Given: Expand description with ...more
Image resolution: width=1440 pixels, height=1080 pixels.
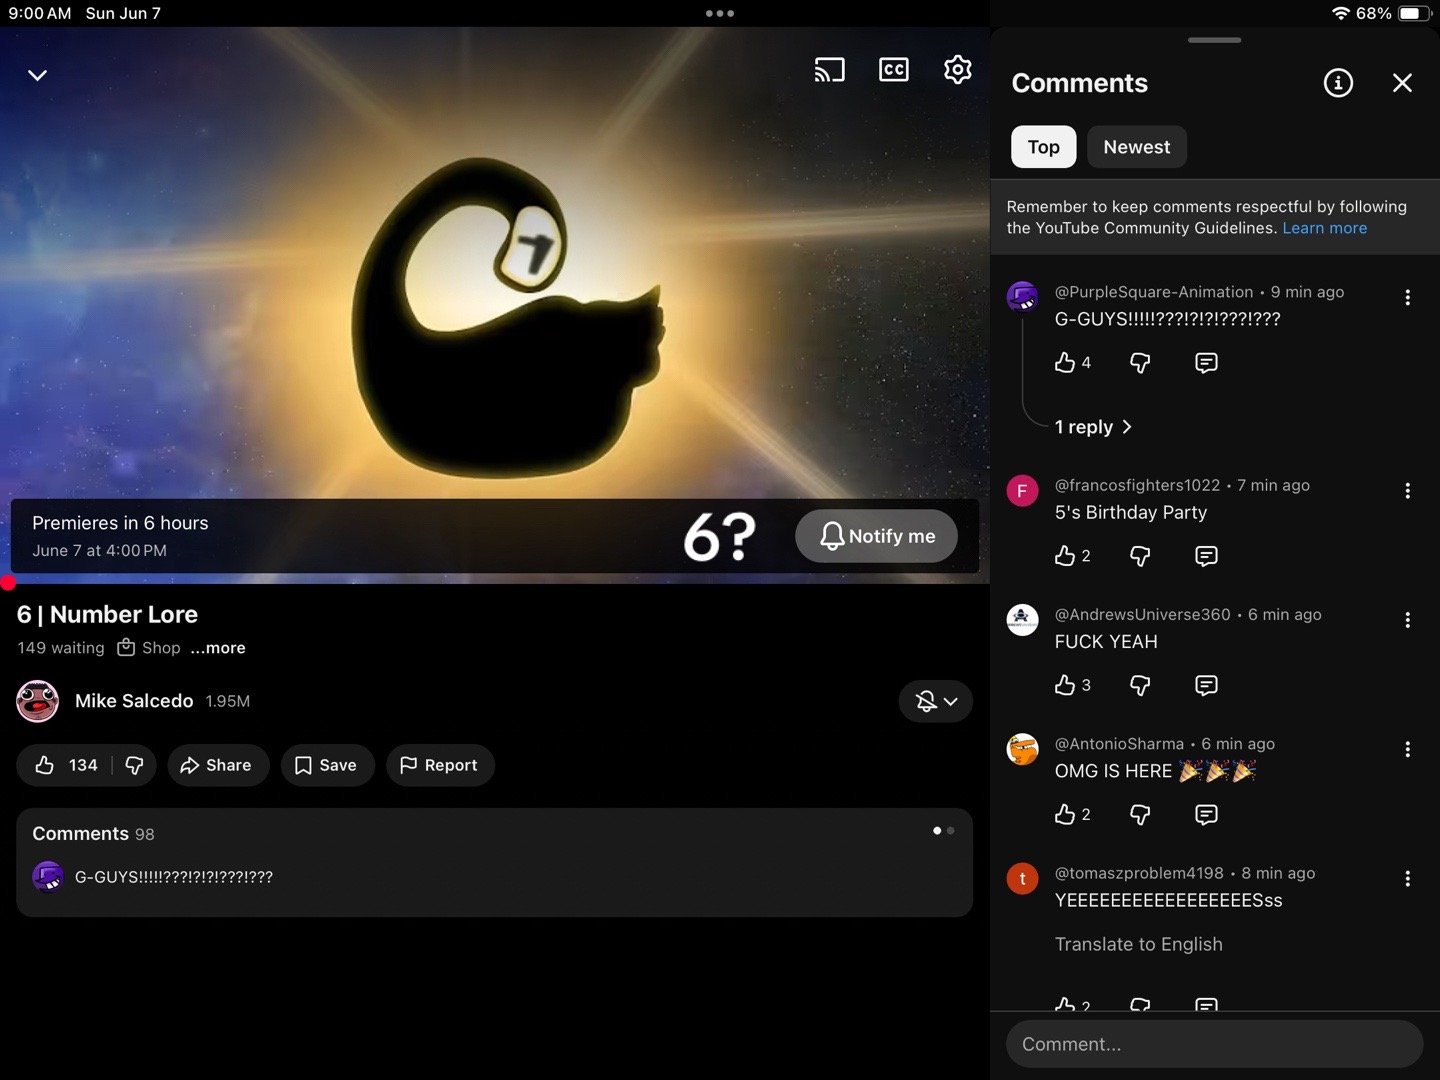Looking at the screenshot, I should (218, 648).
